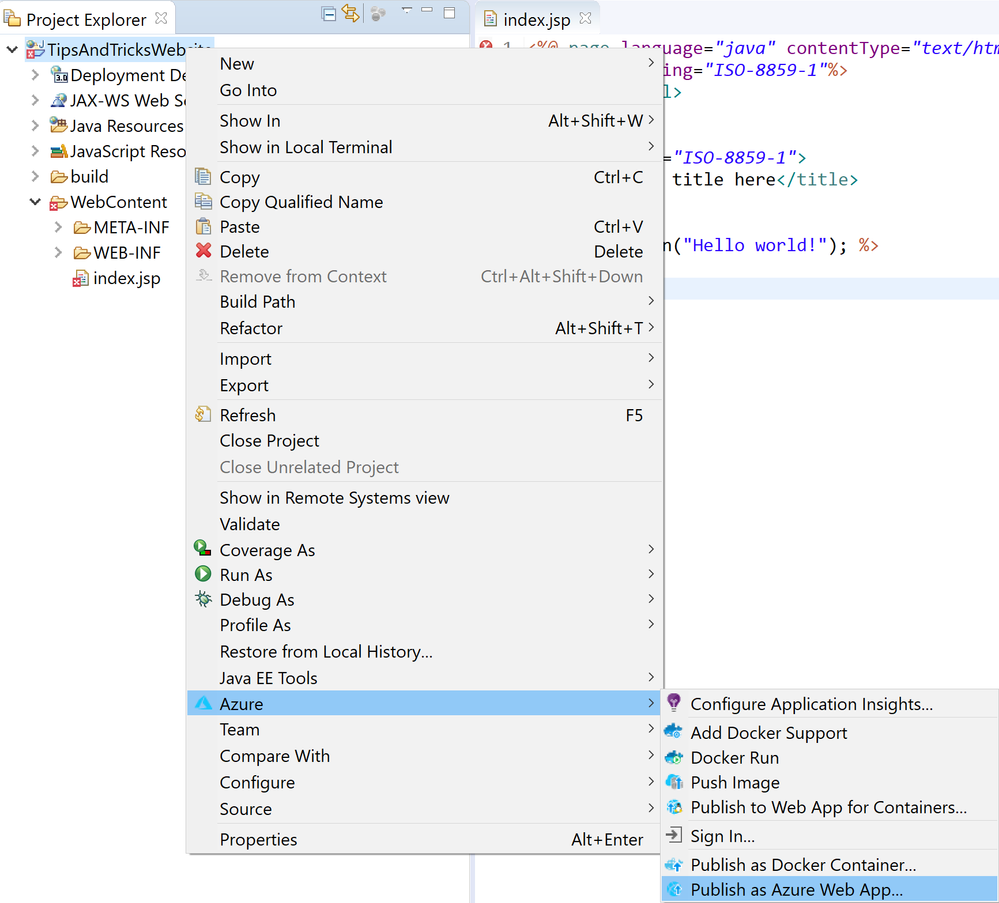Click the Copy icon in context menu
This screenshot has width=999, height=903.
click(x=203, y=177)
